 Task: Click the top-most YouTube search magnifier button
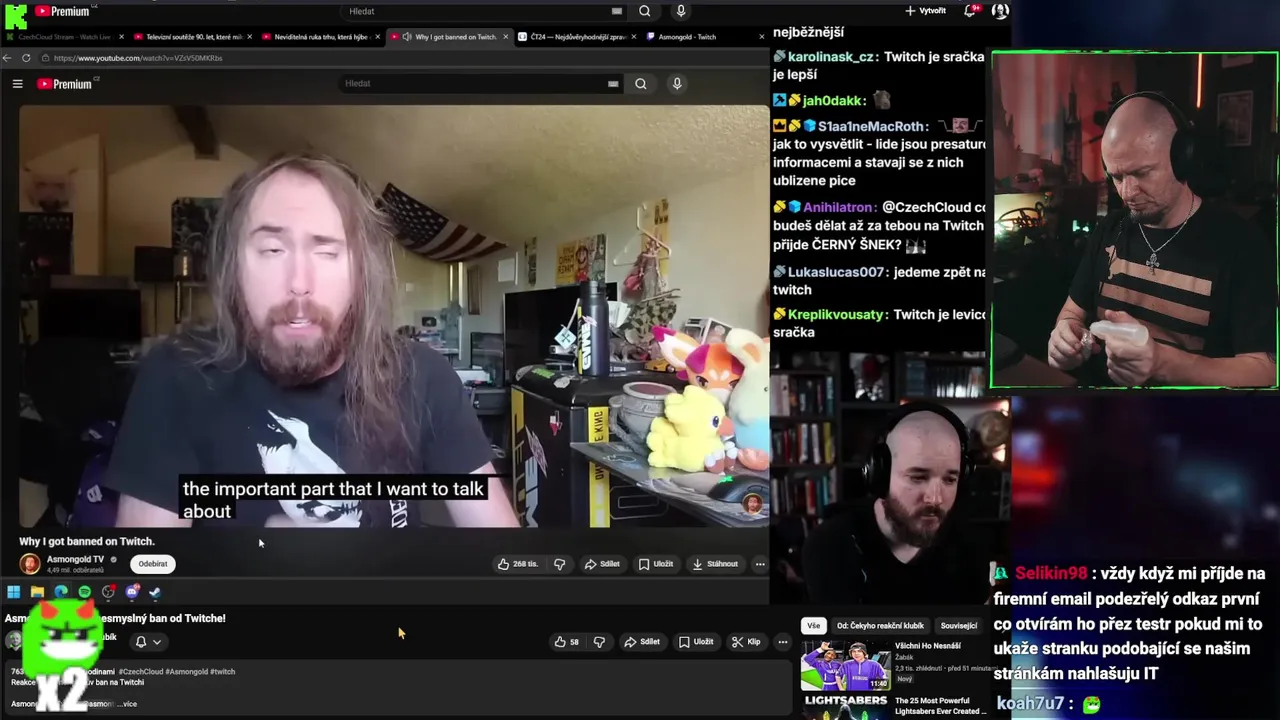coord(645,11)
